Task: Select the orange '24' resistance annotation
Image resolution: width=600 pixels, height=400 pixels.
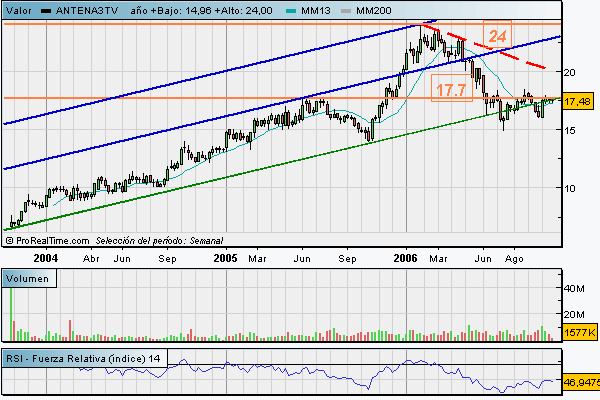Action: click(x=497, y=36)
